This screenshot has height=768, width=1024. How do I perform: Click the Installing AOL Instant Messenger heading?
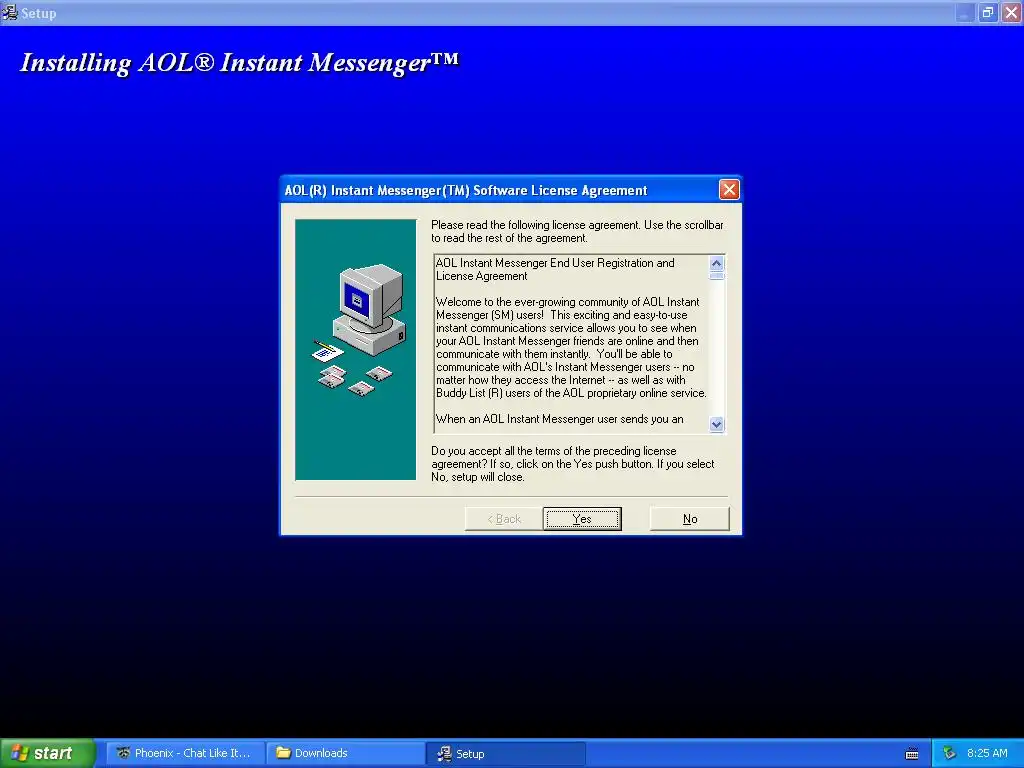point(240,63)
